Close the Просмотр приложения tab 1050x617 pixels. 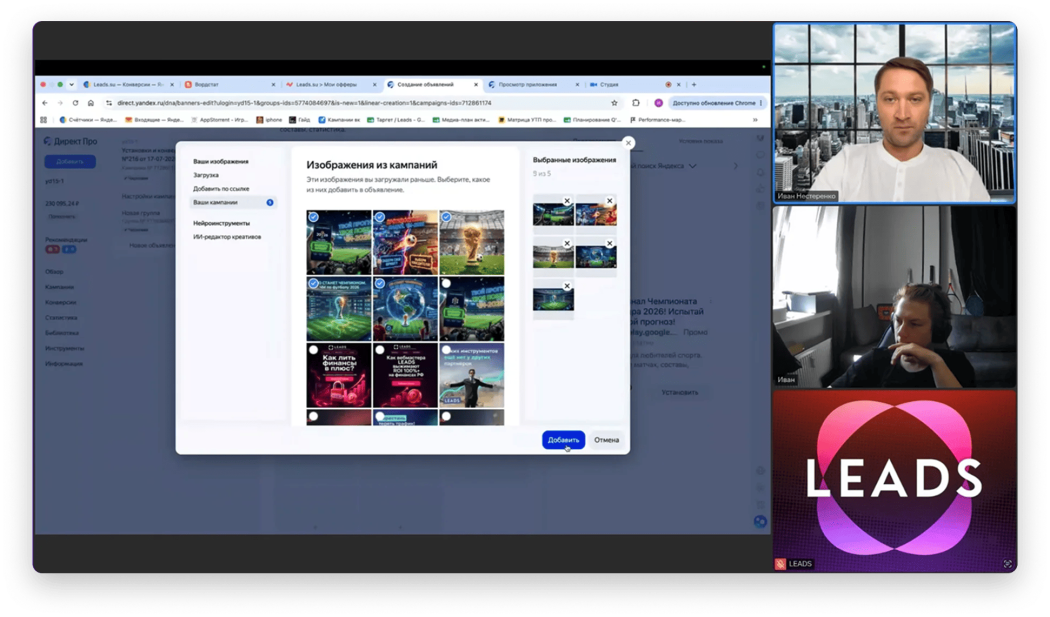pyautogui.click(x=577, y=85)
